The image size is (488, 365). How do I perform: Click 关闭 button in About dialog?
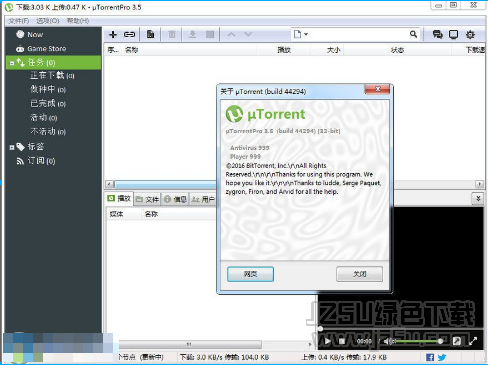(x=359, y=274)
